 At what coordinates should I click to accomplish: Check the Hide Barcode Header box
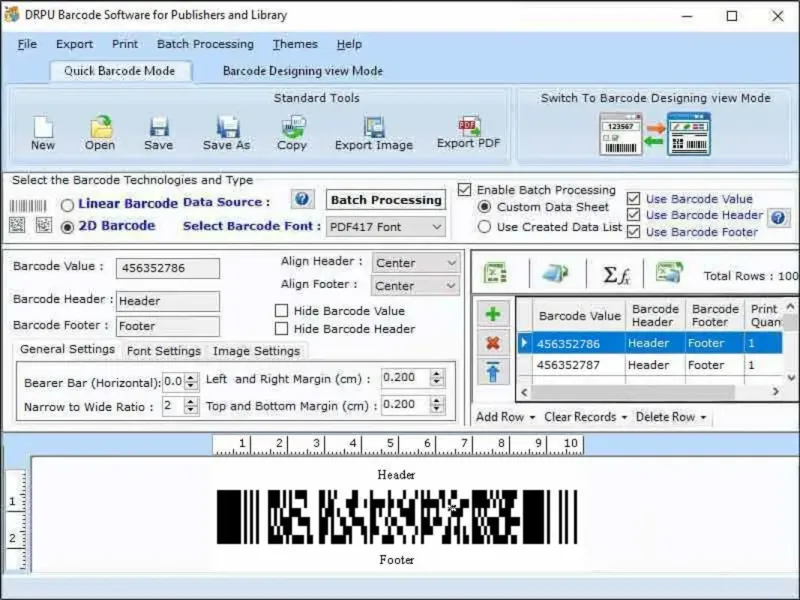pos(281,329)
